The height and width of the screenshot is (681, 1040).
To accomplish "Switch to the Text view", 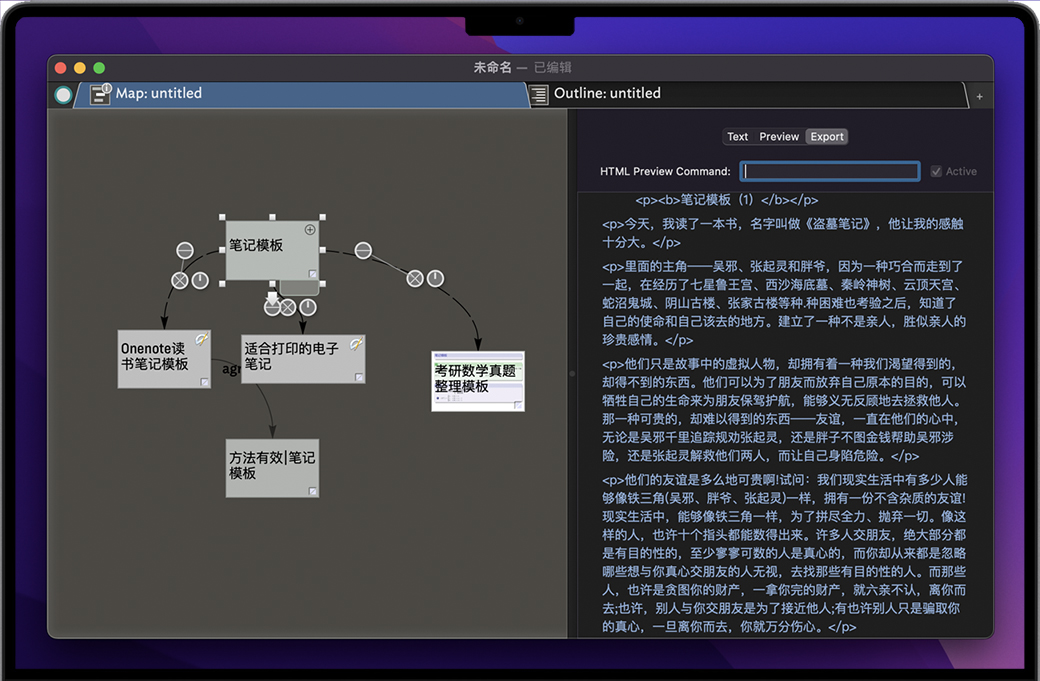I will click(738, 137).
